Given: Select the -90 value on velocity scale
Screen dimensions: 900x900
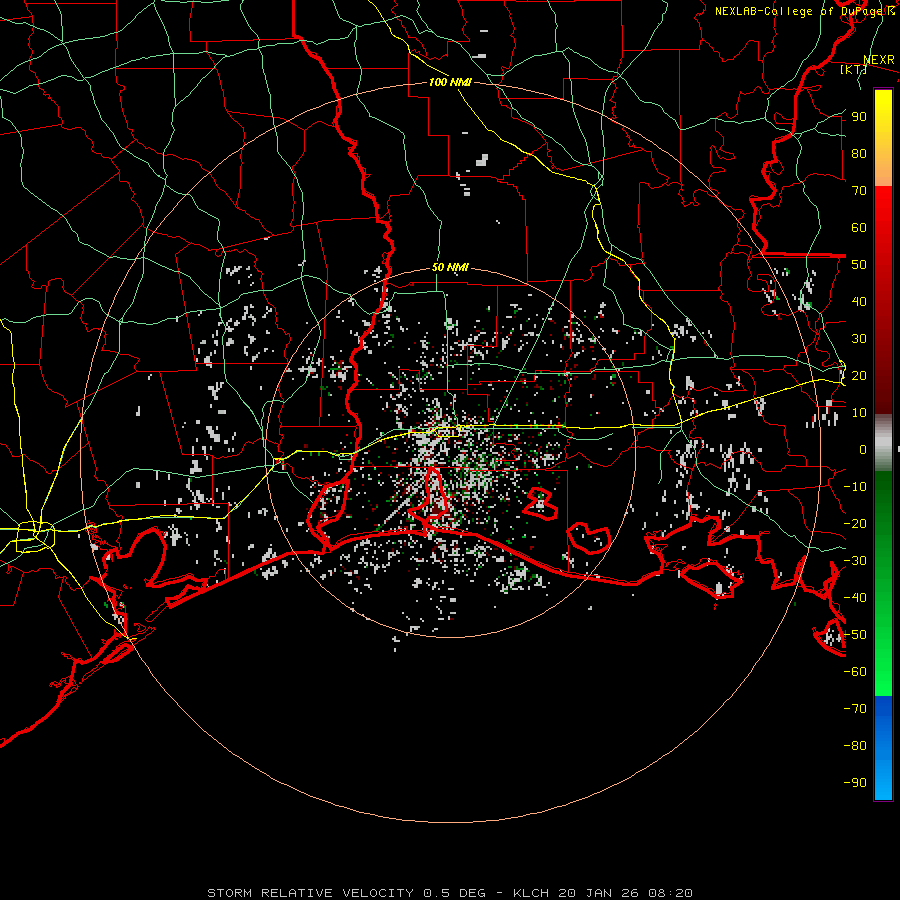Looking at the screenshot, I should (x=855, y=783).
